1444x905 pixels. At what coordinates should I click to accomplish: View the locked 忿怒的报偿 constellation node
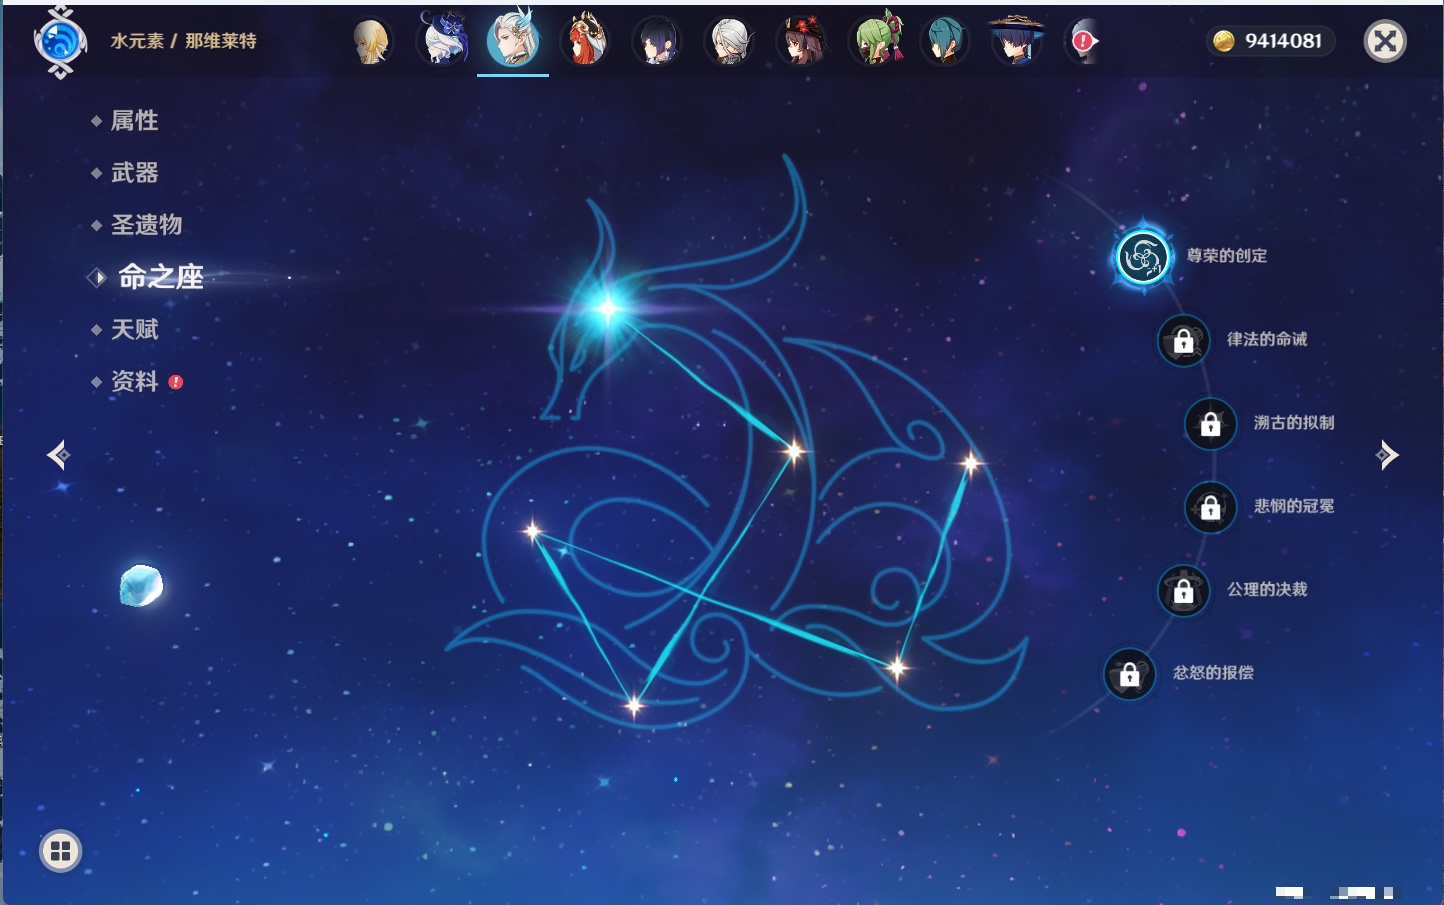tap(1129, 674)
